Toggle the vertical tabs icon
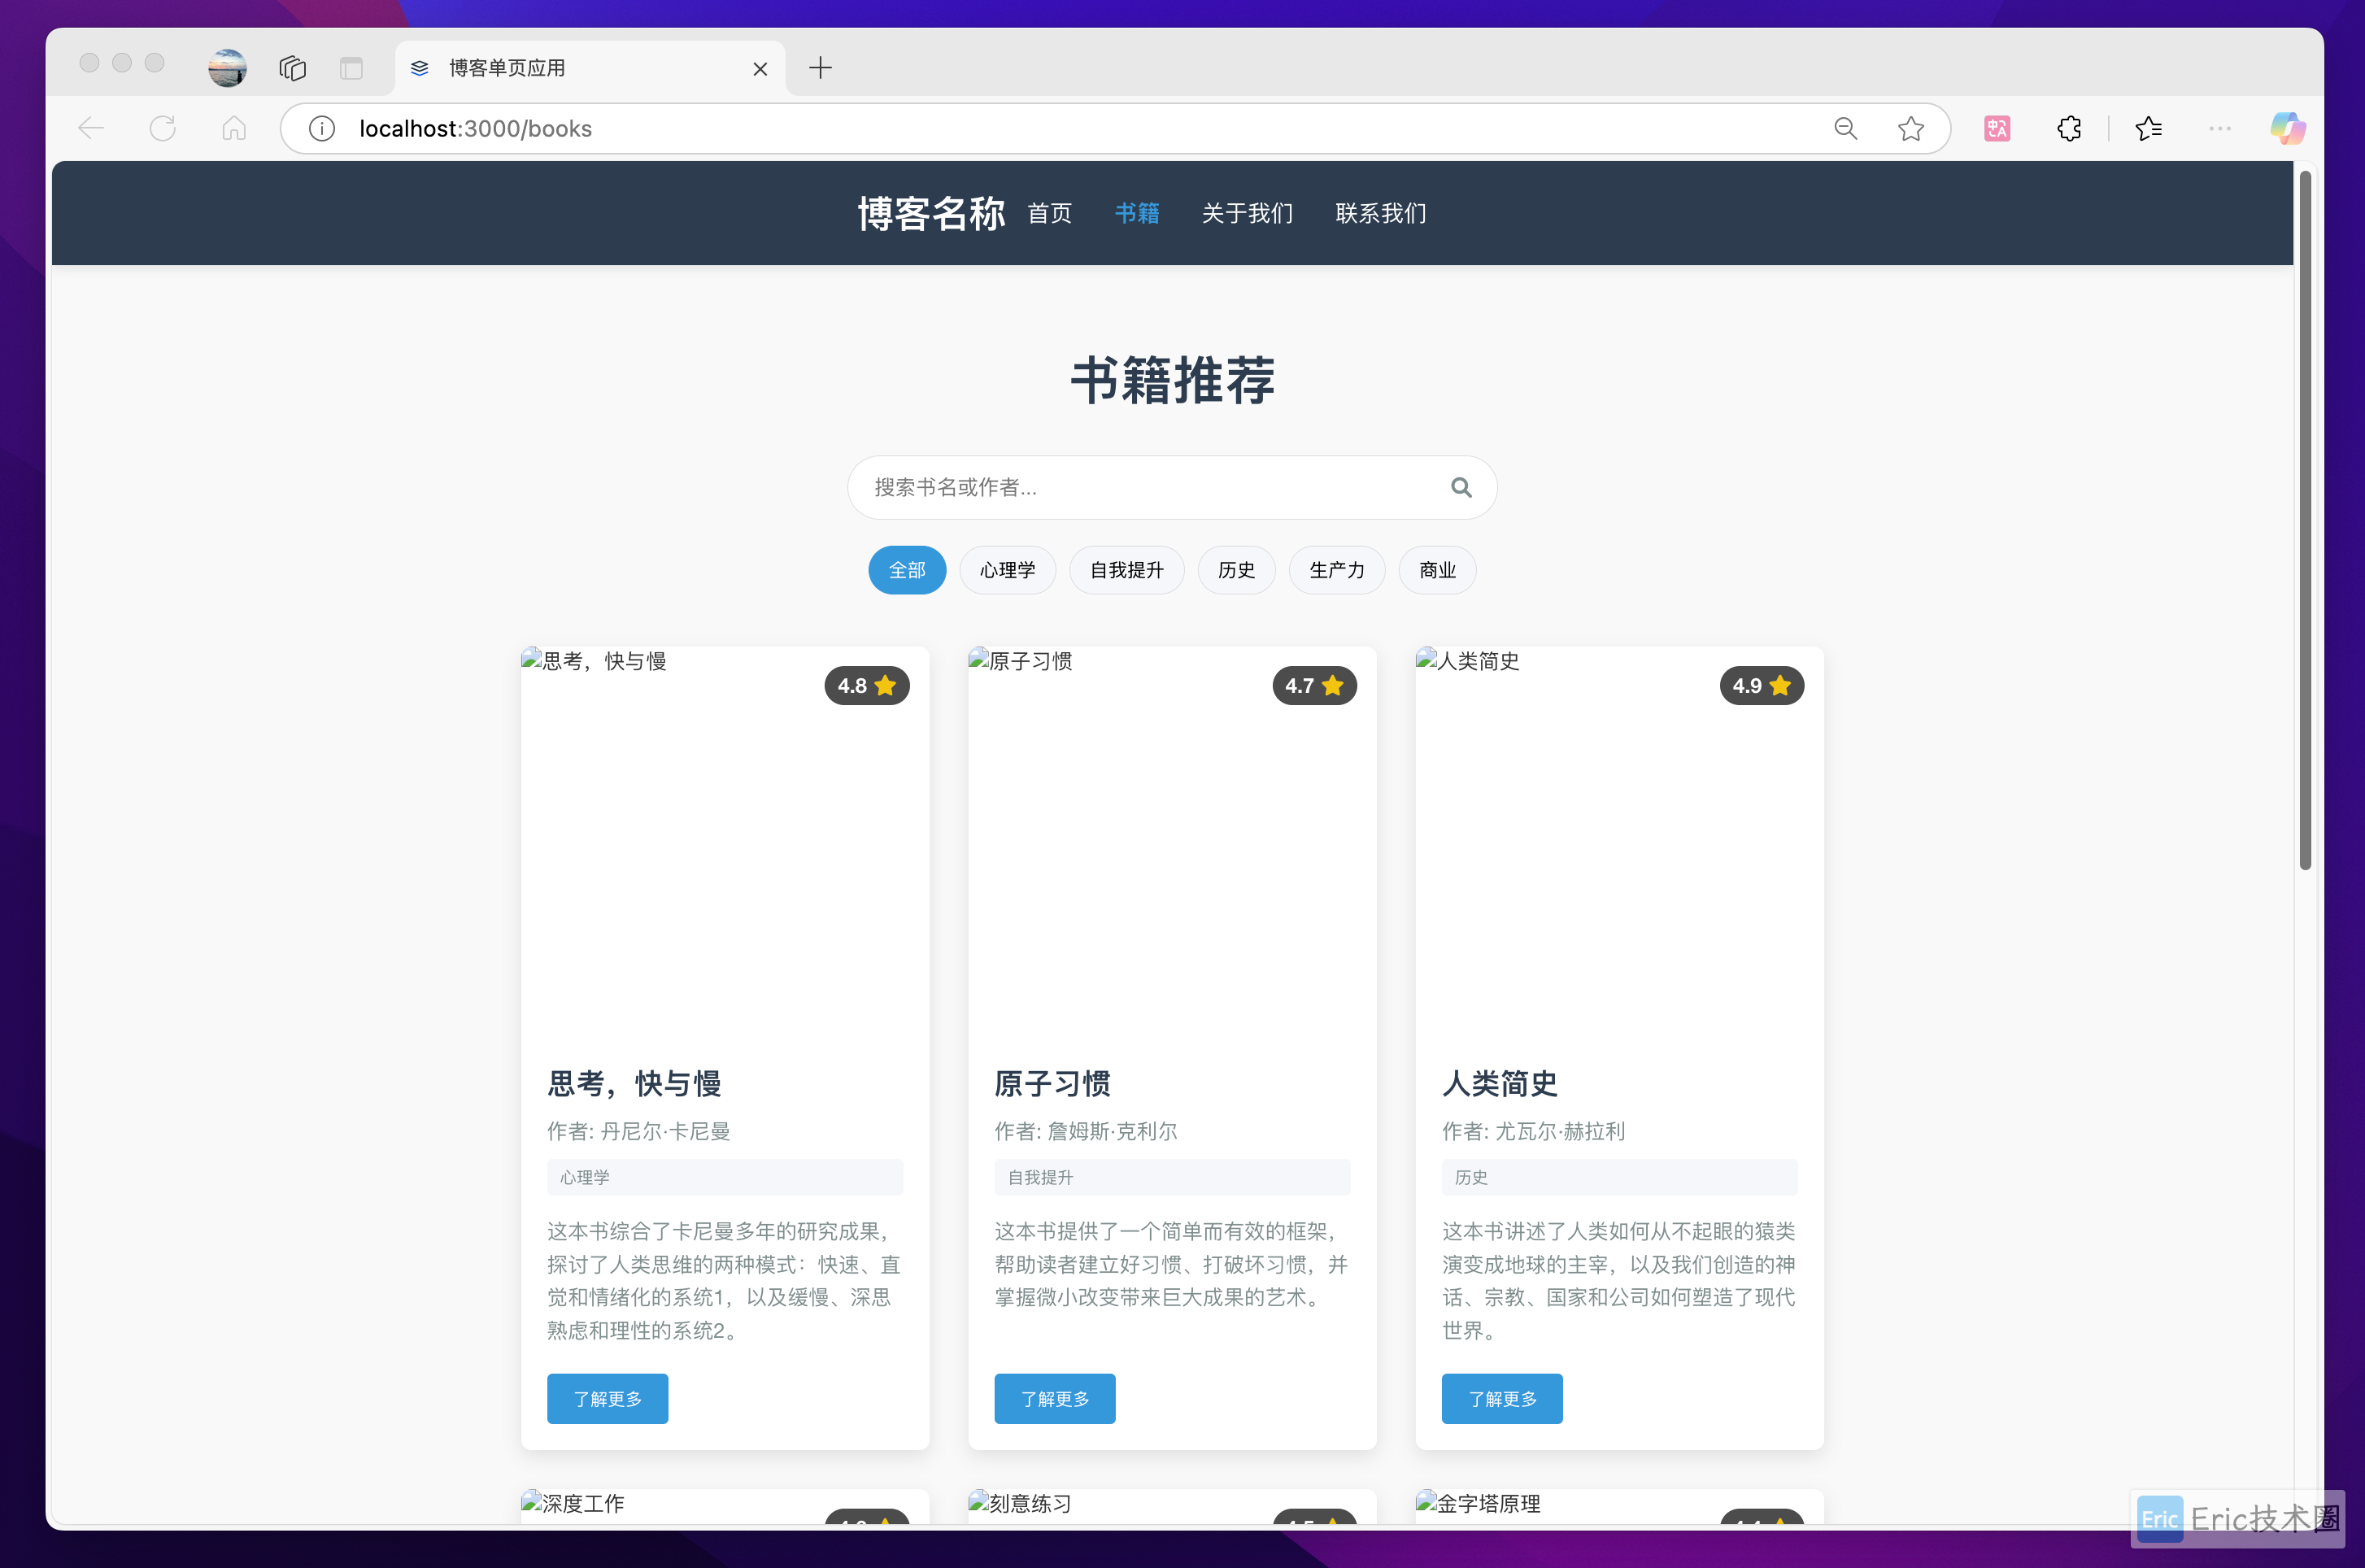The width and height of the screenshot is (2365, 1568). (351, 68)
